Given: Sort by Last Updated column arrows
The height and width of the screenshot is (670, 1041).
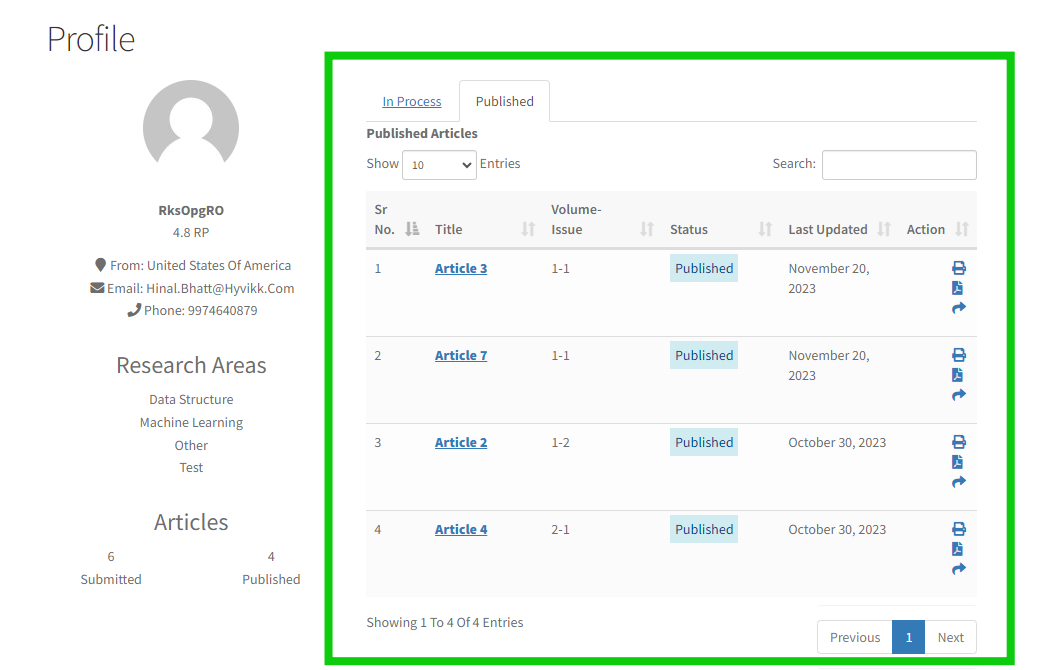Looking at the screenshot, I should click(x=884, y=229).
